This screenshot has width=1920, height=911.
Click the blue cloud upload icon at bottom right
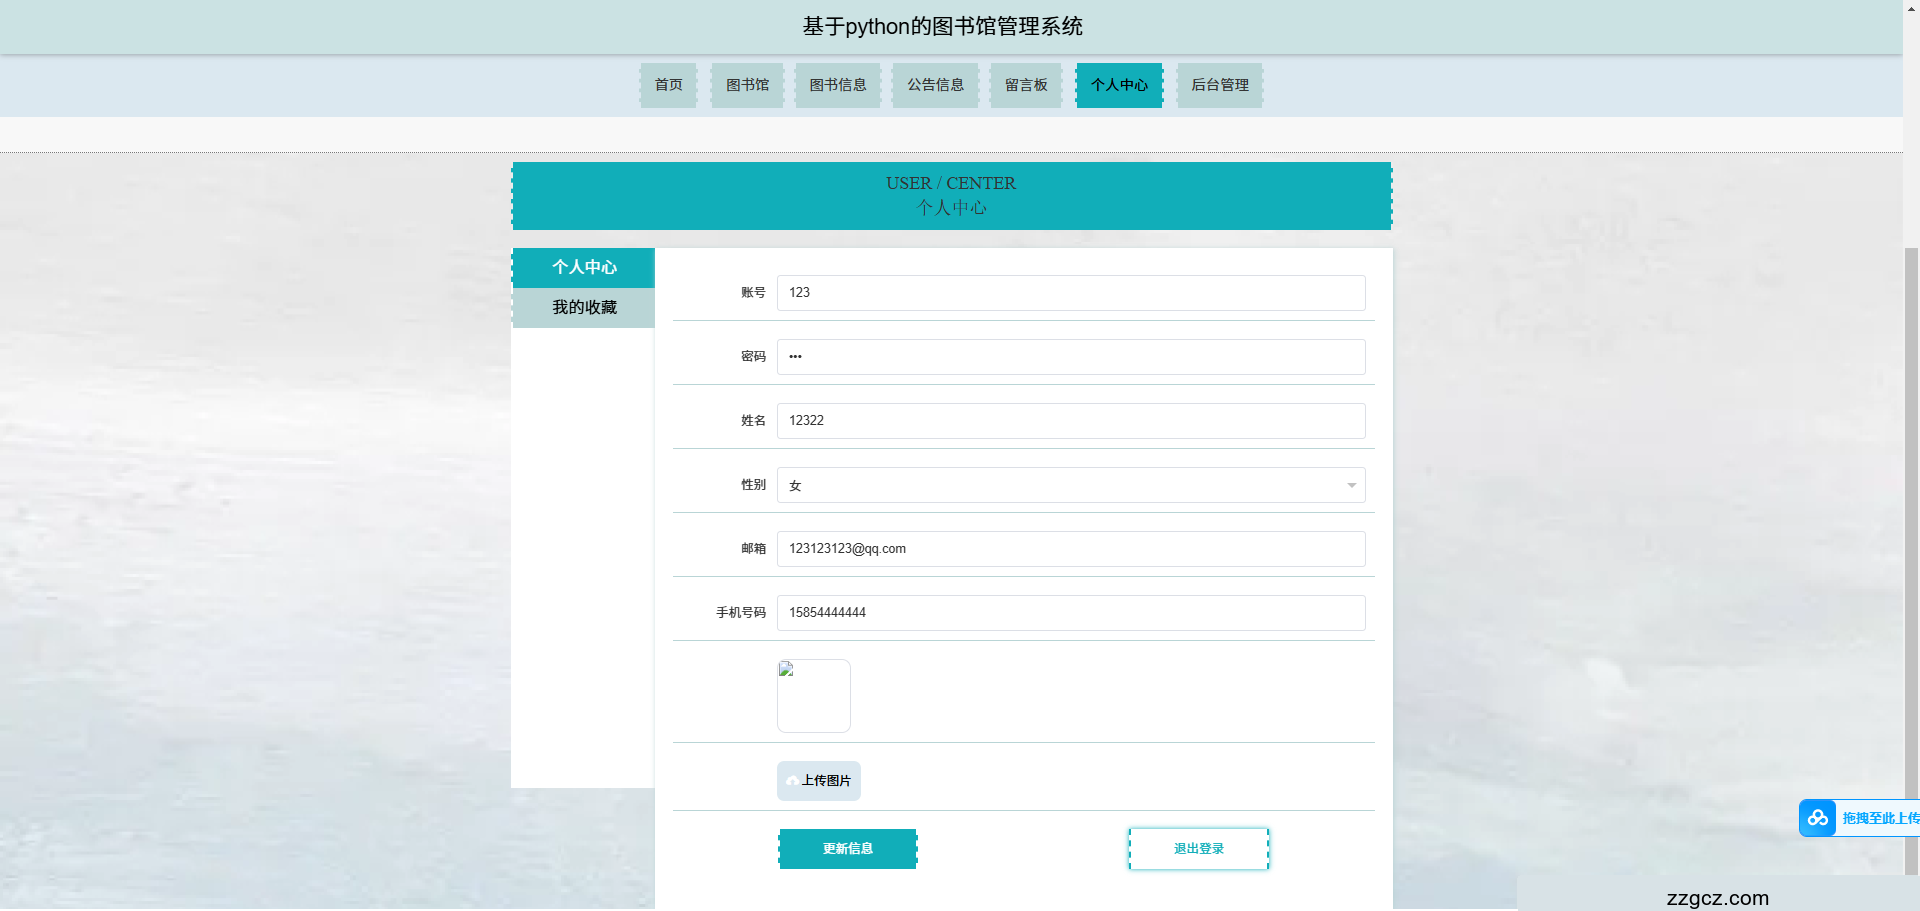click(x=1817, y=818)
